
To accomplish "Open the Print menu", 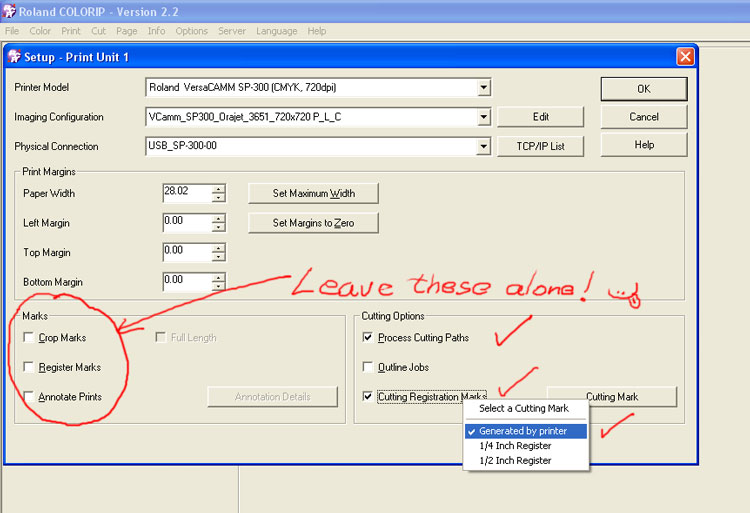I will tap(71, 31).
